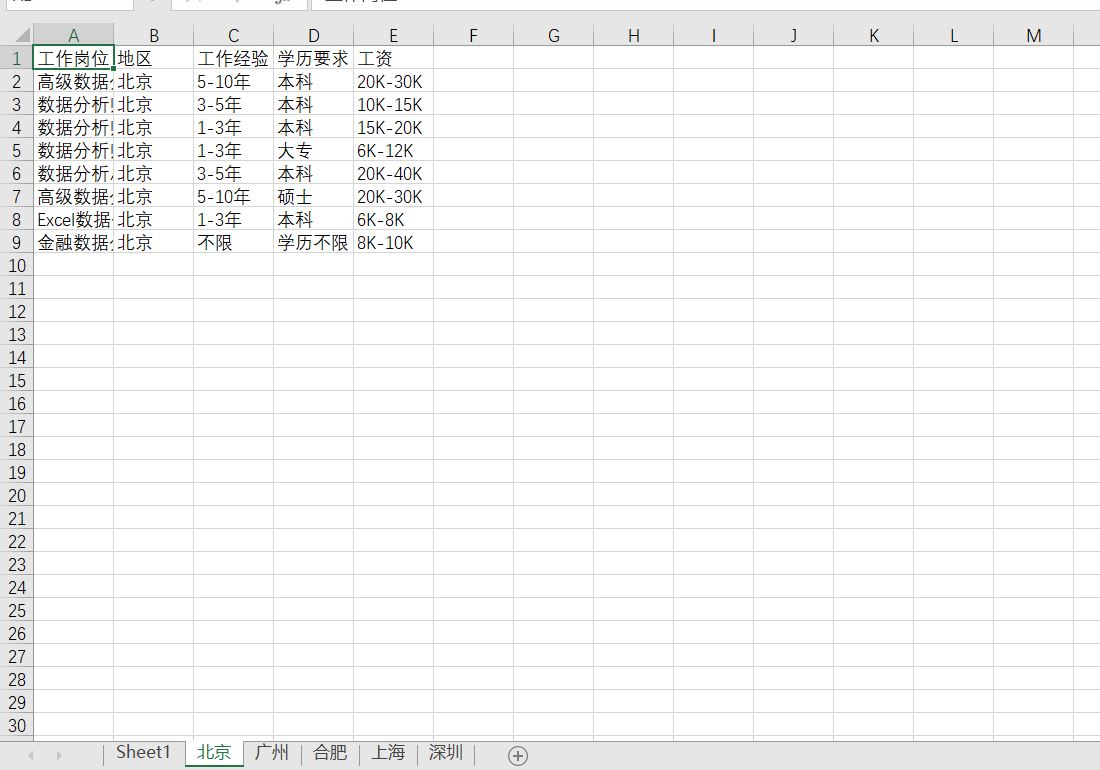Image resolution: width=1100 pixels, height=770 pixels.
Task: Select row 10 header
Action: click(17, 266)
